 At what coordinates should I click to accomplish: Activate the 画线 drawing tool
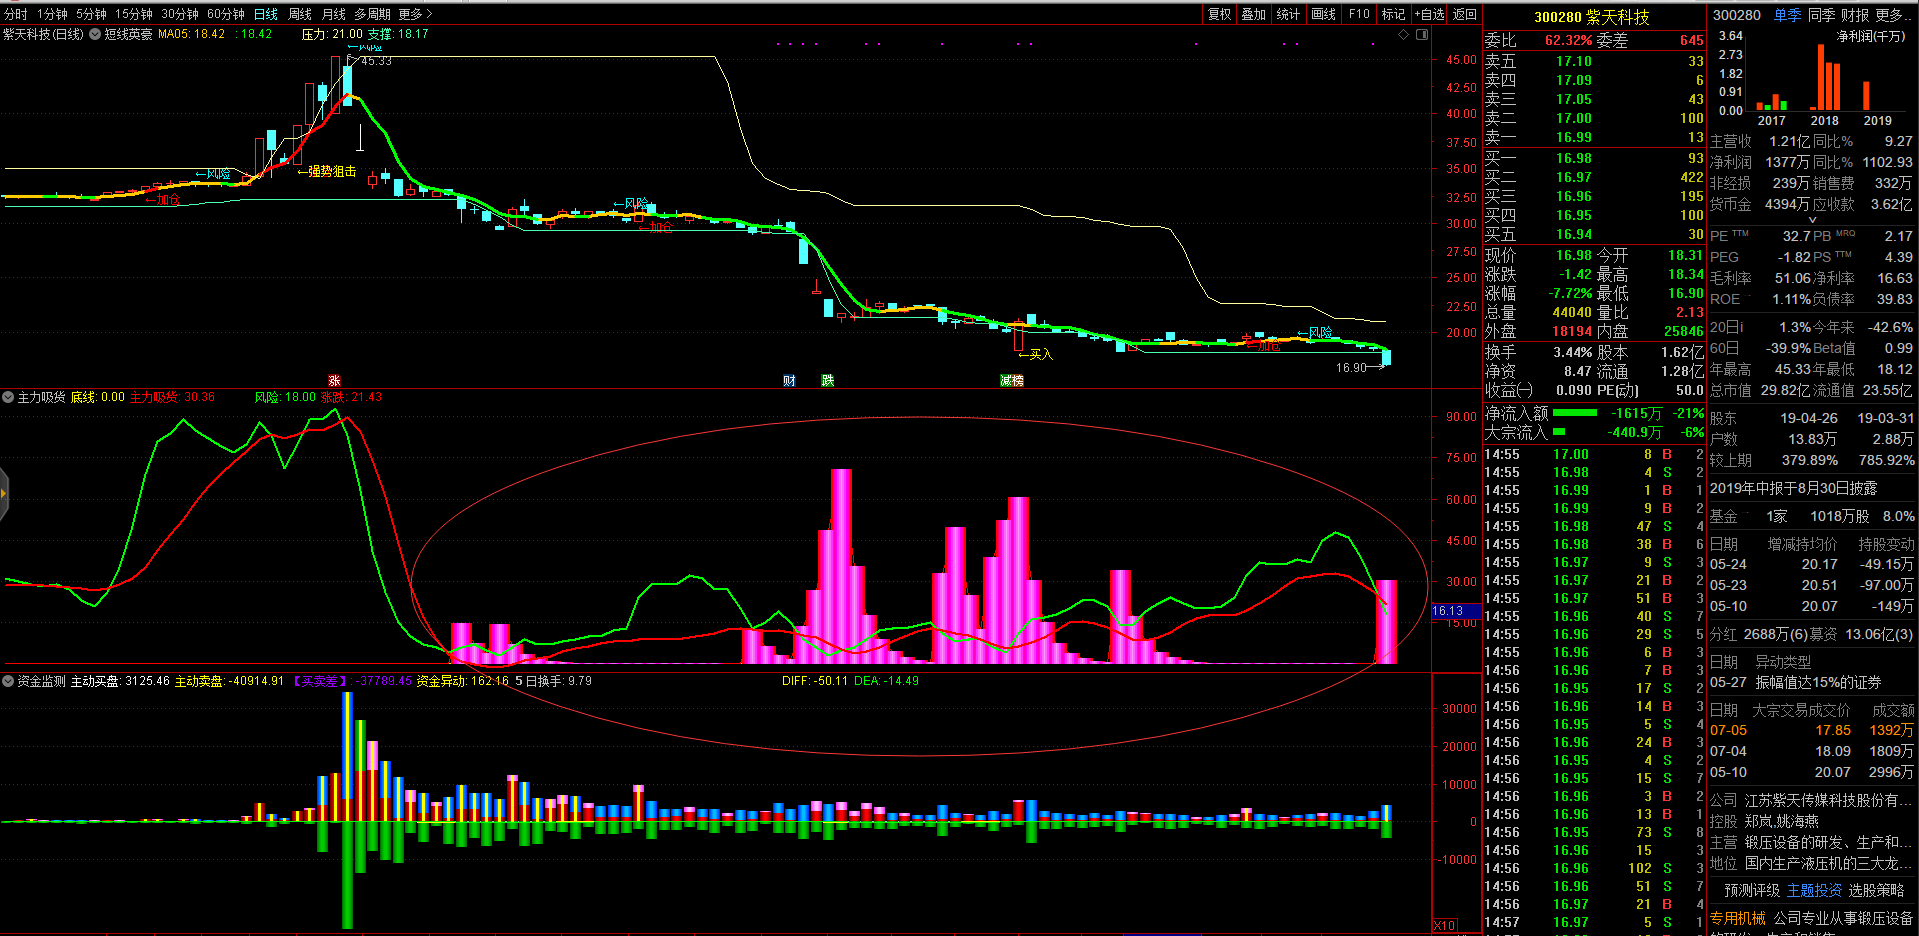coord(1323,14)
